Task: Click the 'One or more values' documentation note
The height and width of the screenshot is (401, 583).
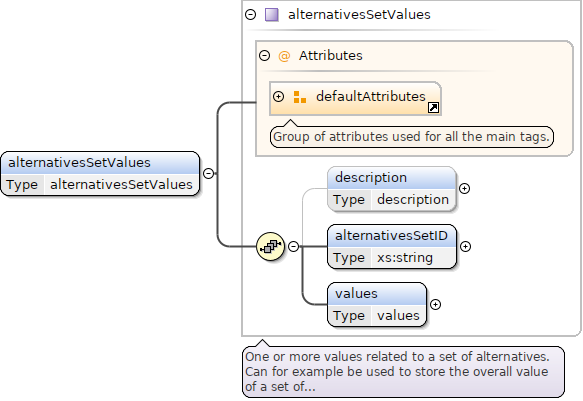Action: (x=403, y=372)
